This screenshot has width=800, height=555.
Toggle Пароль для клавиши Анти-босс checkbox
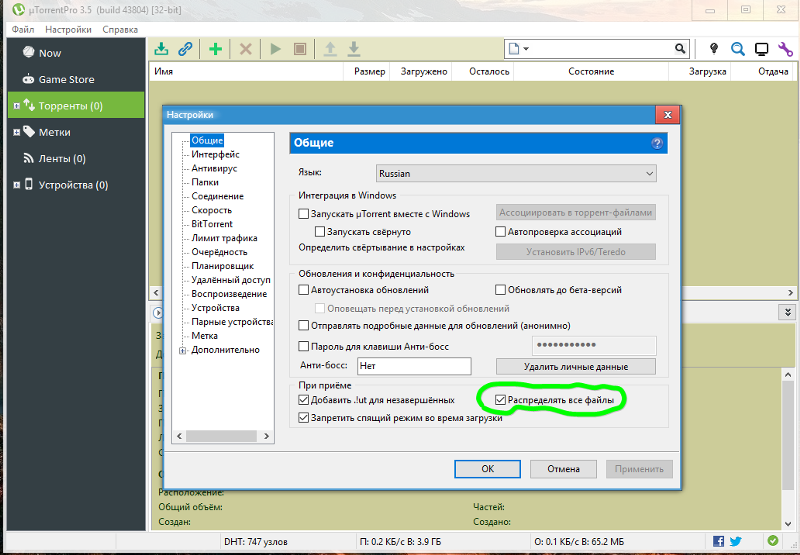(x=304, y=346)
